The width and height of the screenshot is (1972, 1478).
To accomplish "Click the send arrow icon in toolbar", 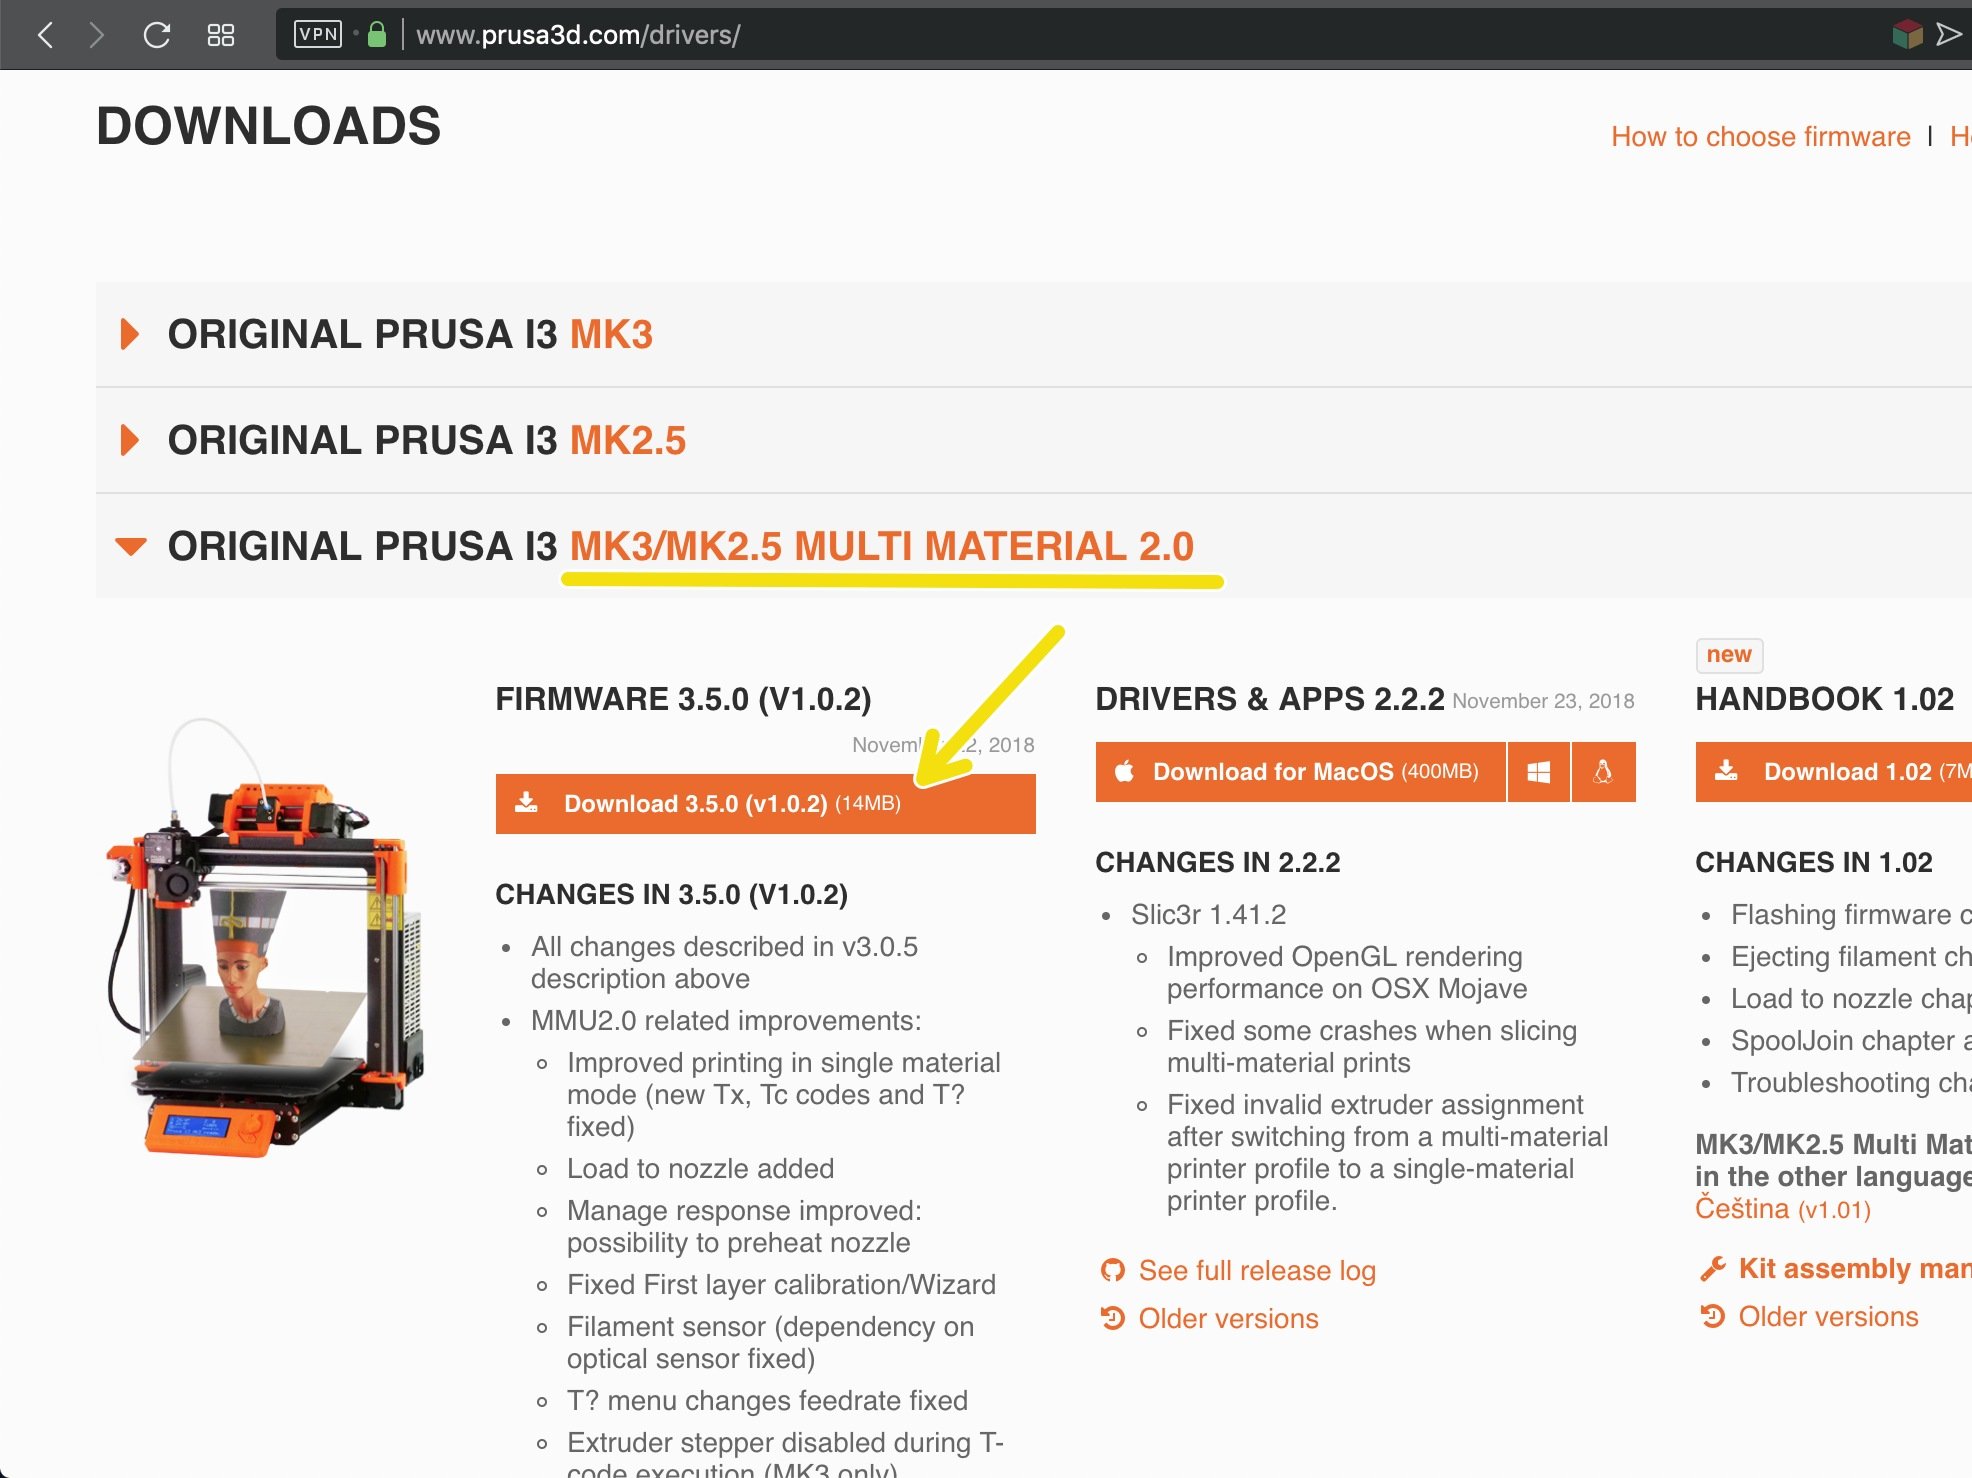I will [1949, 35].
